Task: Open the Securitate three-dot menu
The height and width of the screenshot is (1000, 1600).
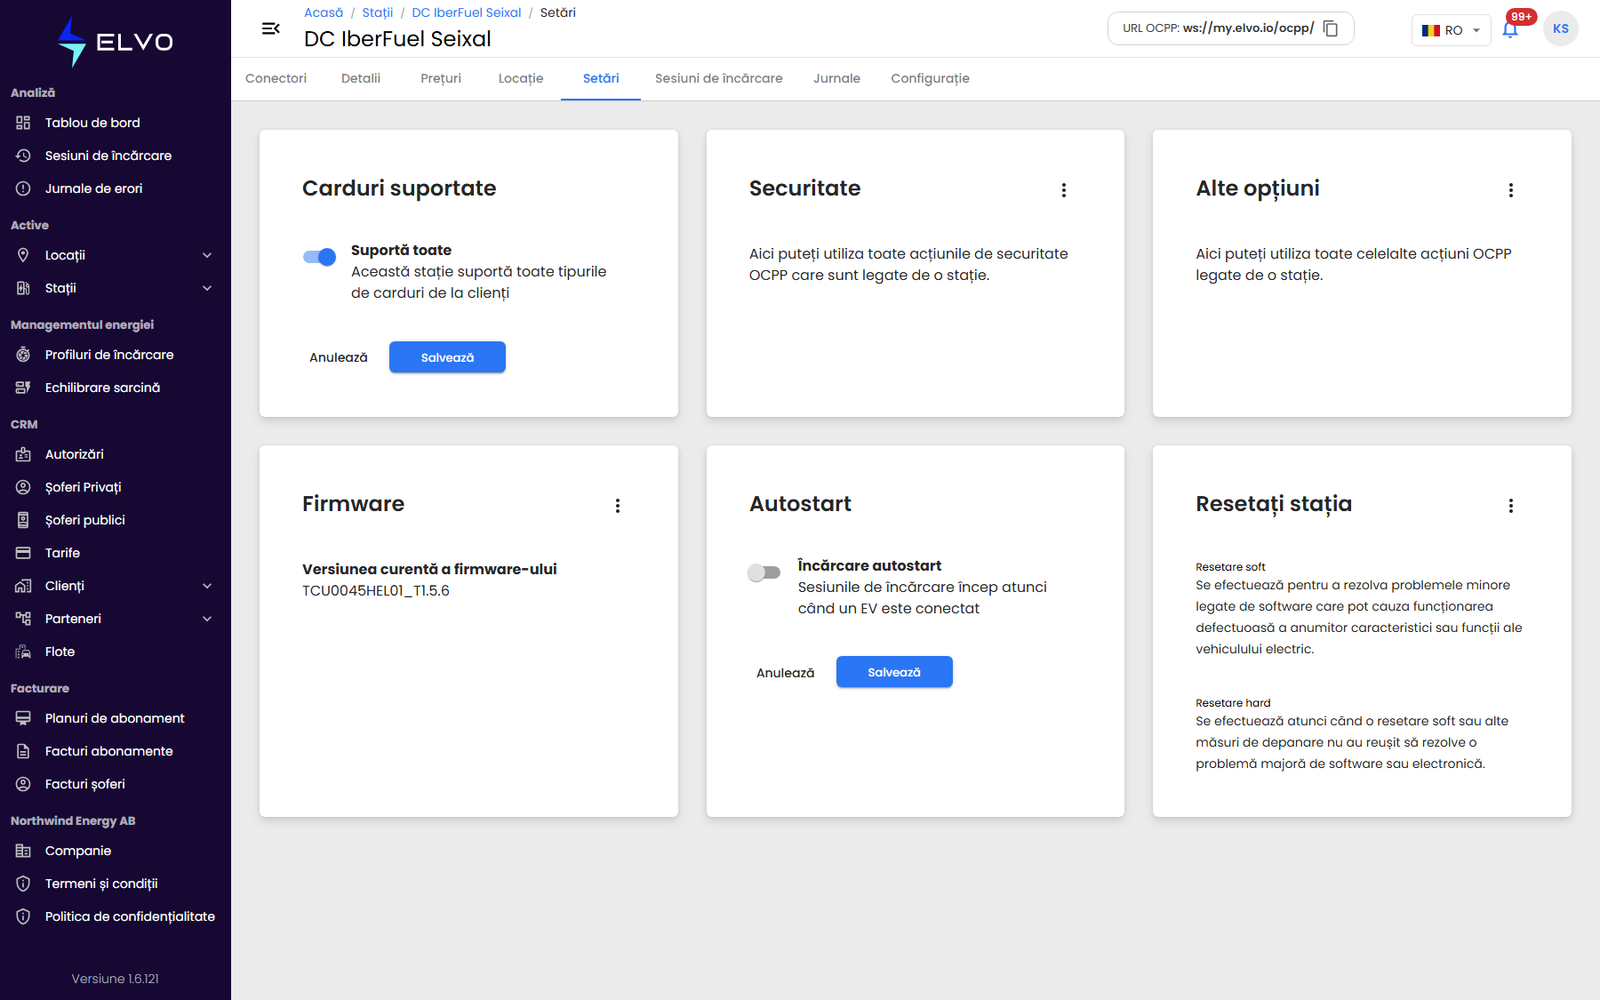Action: pyautogui.click(x=1064, y=190)
